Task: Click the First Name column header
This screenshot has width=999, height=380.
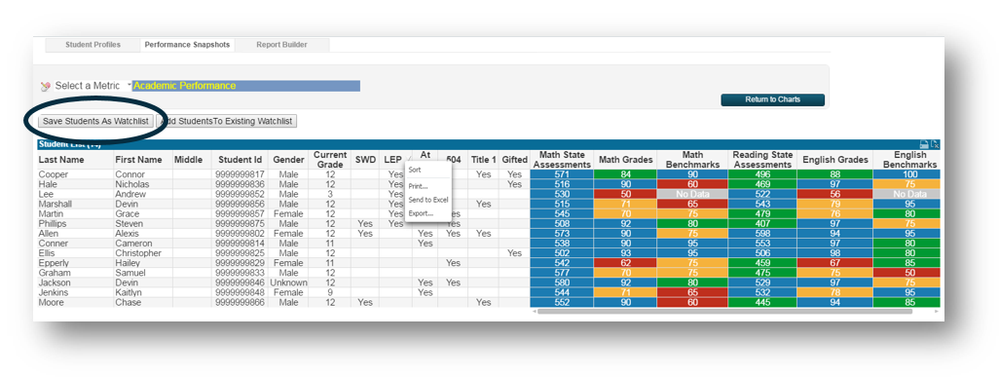Action: (x=139, y=159)
